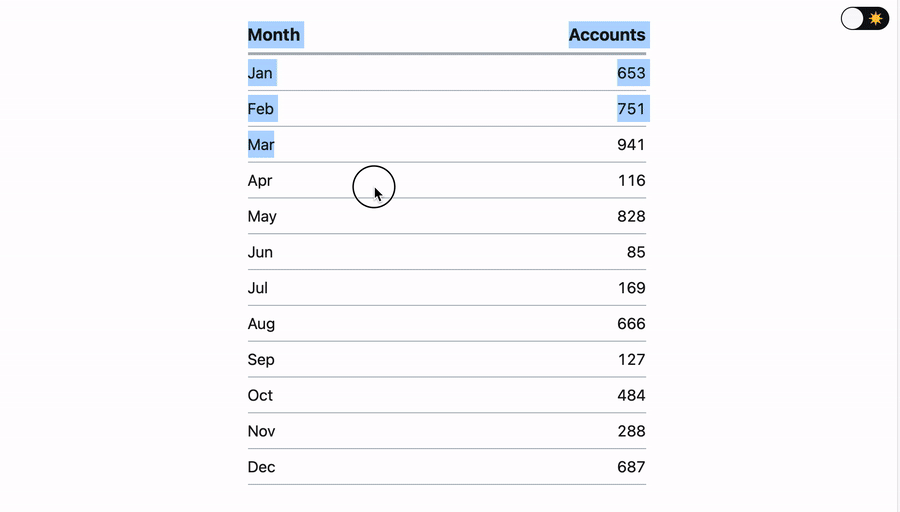Image resolution: width=900 pixels, height=512 pixels.
Task: Select the Jan month cell
Action: [260, 73]
